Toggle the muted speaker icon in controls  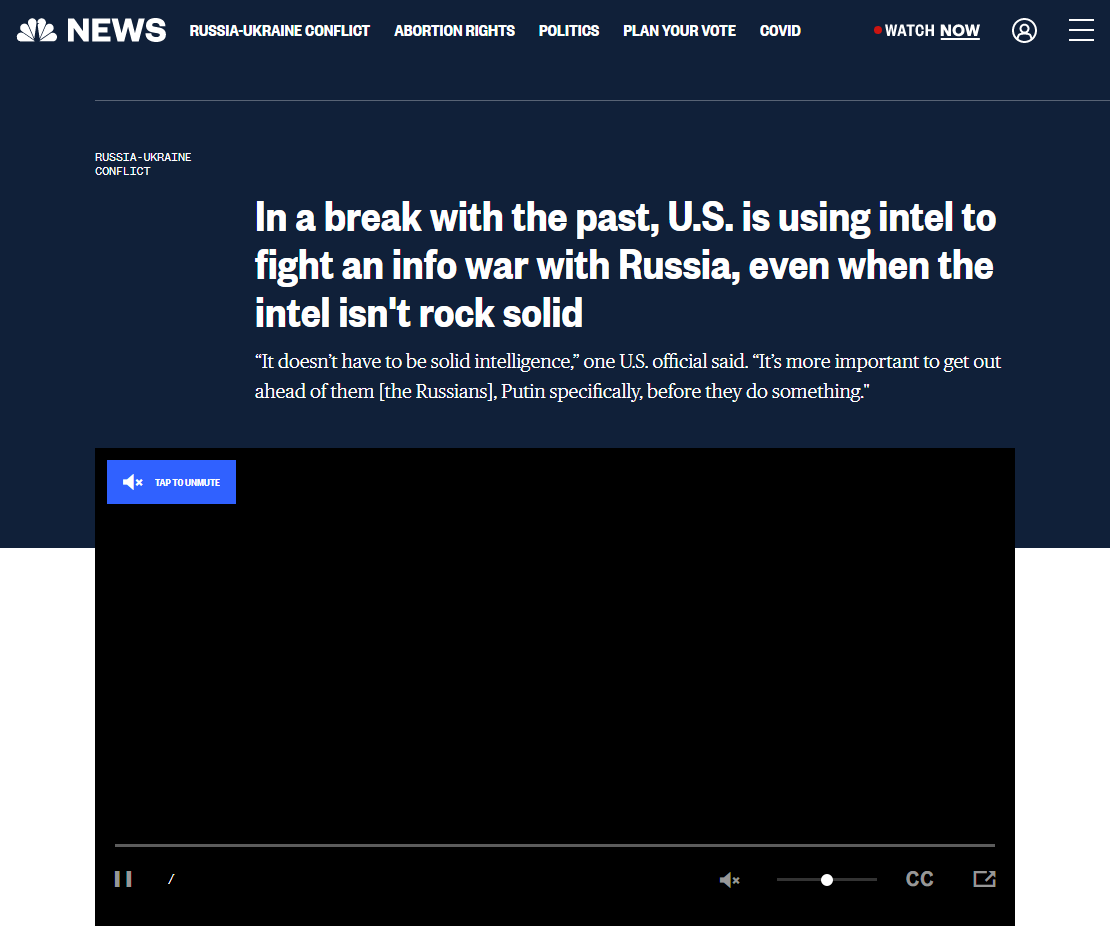729,880
